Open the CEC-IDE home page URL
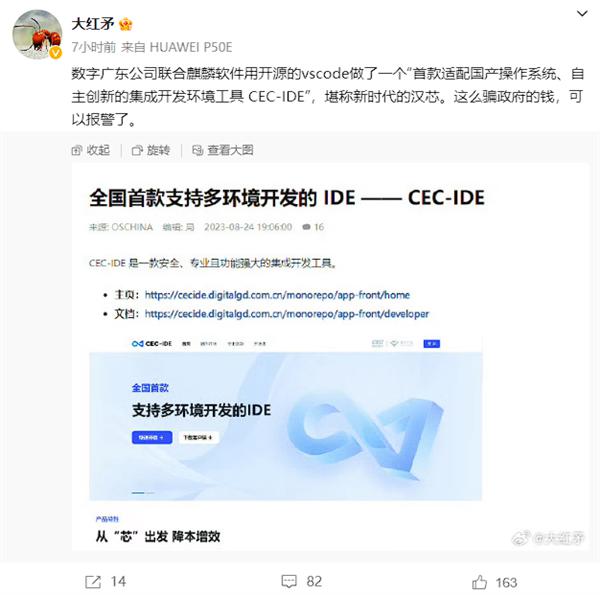The width and height of the screenshot is (600, 595). pyautogui.click(x=277, y=295)
